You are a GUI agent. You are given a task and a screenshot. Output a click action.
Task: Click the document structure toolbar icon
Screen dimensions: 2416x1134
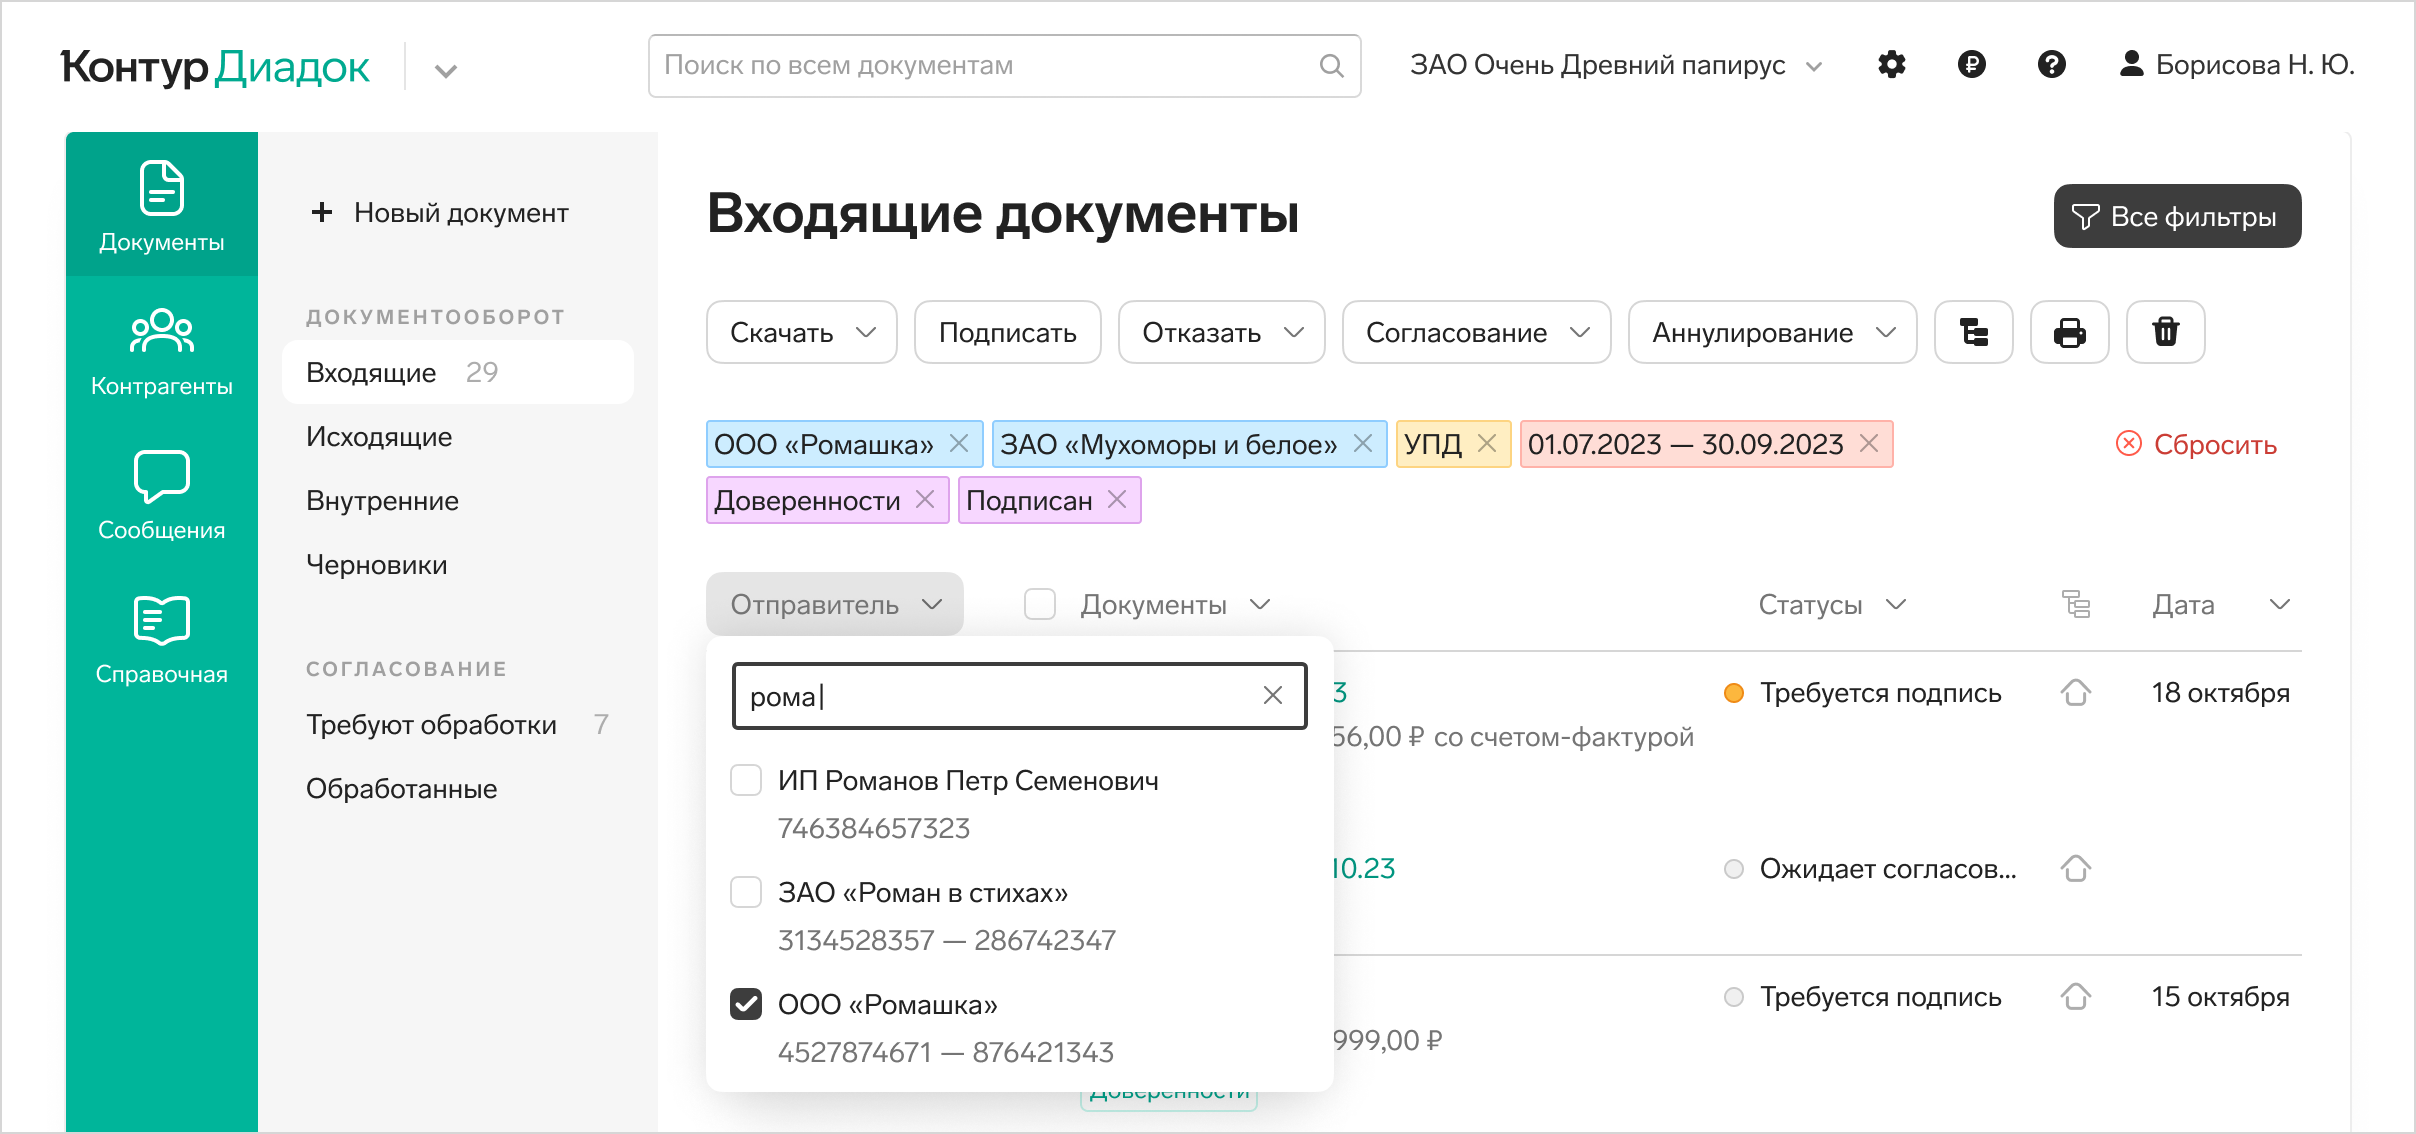(1973, 332)
